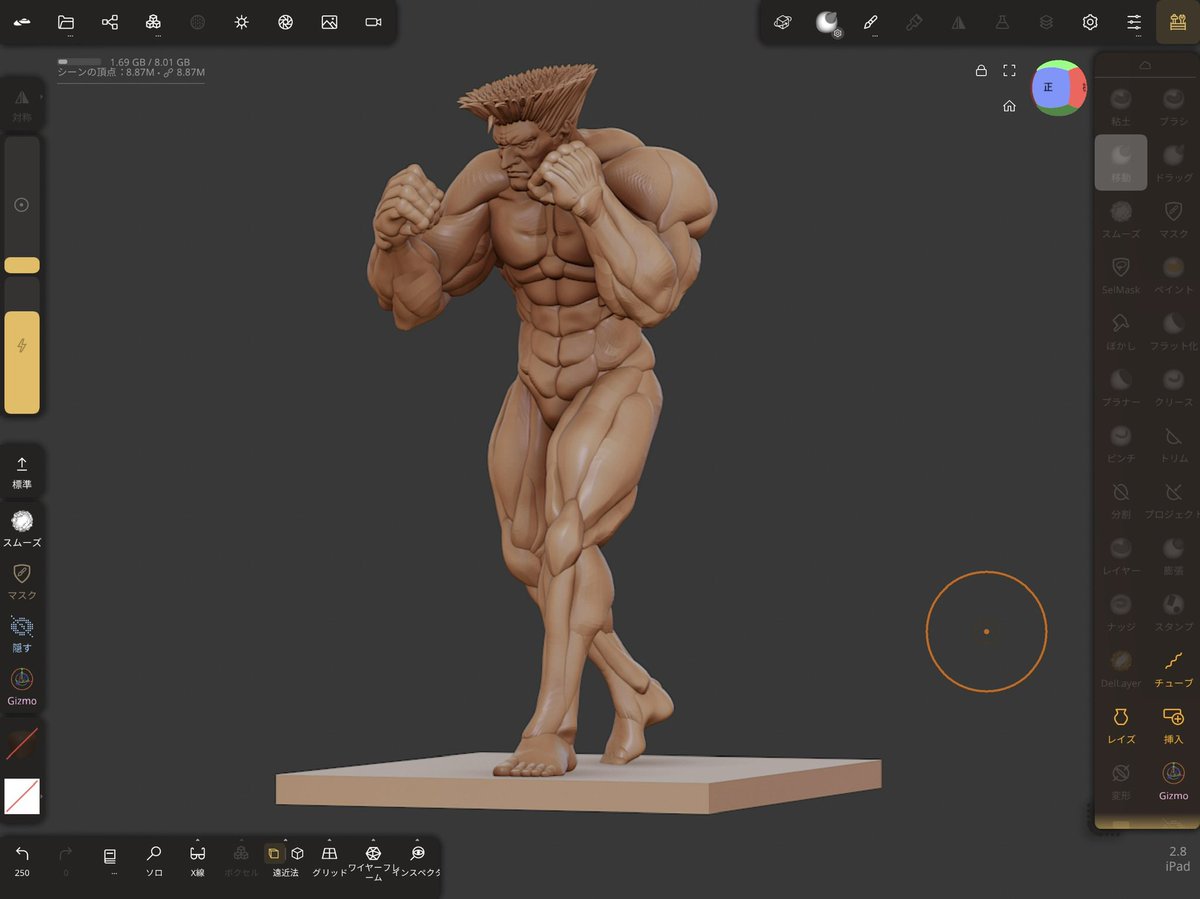Open the Scene hierarchy menu
The image size is (1200, 899).
[x=110, y=22]
